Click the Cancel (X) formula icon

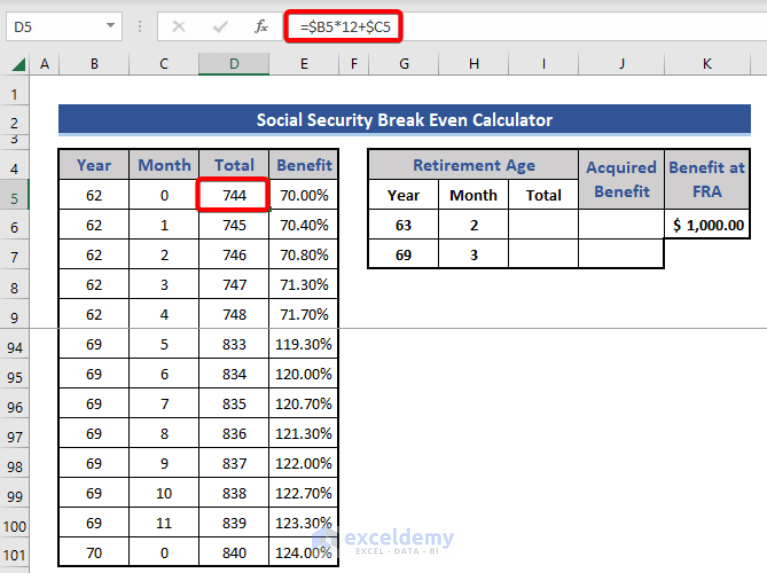pos(179,26)
